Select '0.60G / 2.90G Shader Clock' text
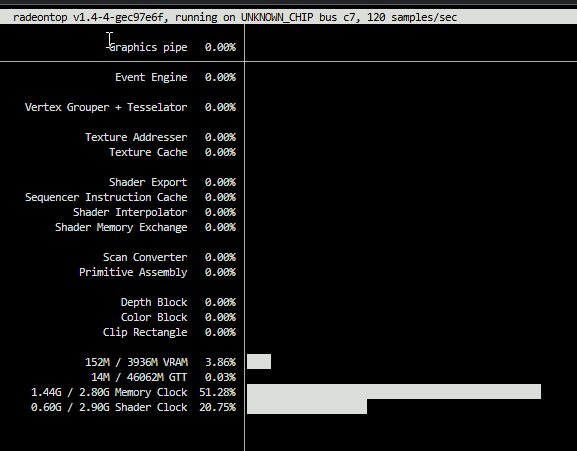577x451 pixels. coord(109,408)
